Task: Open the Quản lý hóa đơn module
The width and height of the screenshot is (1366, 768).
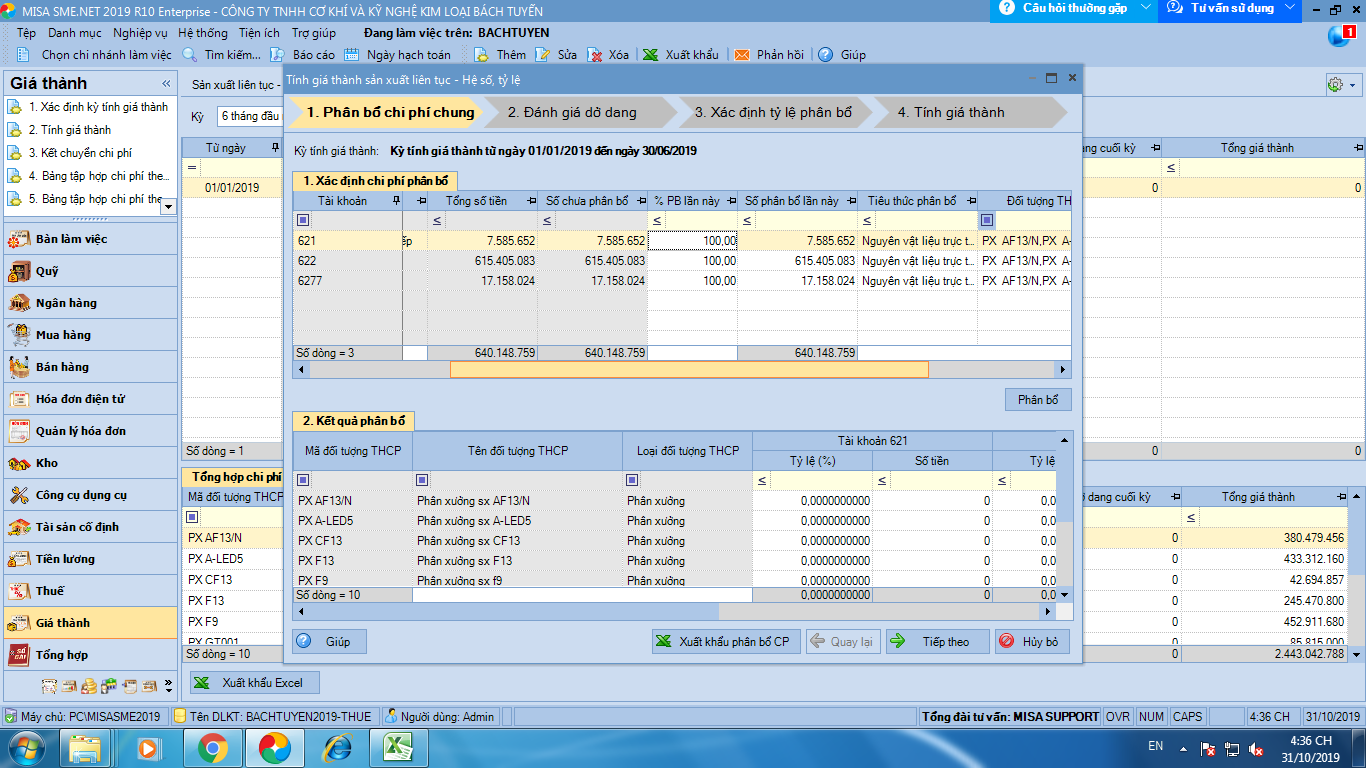Action: pos(90,431)
